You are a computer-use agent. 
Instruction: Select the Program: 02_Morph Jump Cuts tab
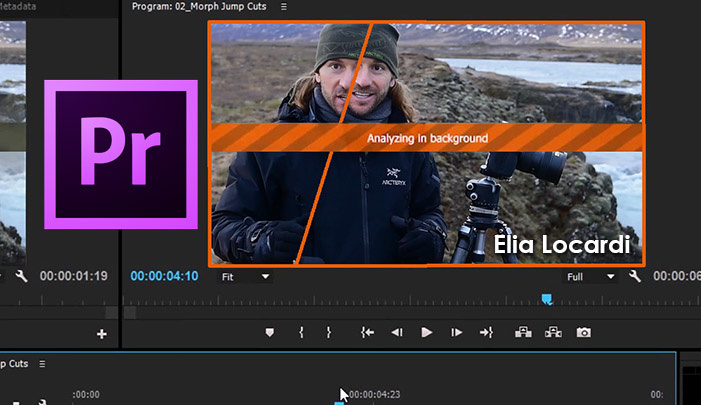click(x=199, y=7)
